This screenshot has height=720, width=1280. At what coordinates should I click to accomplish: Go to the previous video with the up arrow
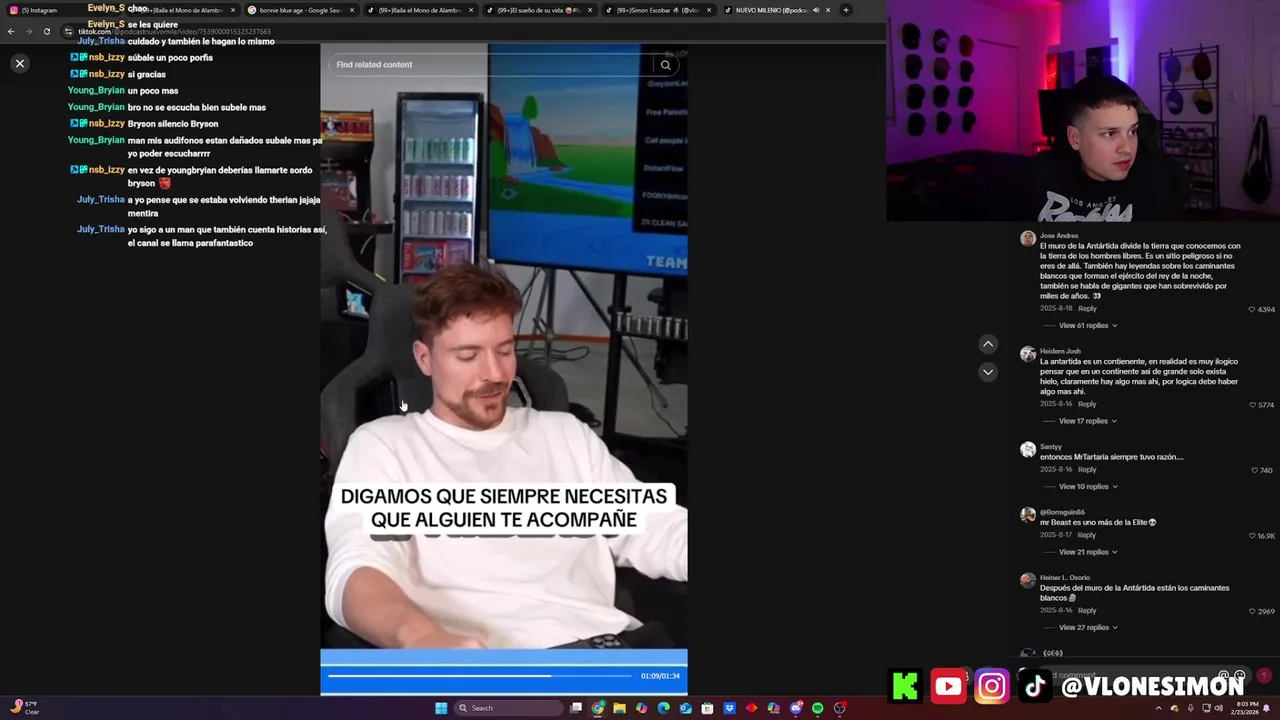pos(988,344)
